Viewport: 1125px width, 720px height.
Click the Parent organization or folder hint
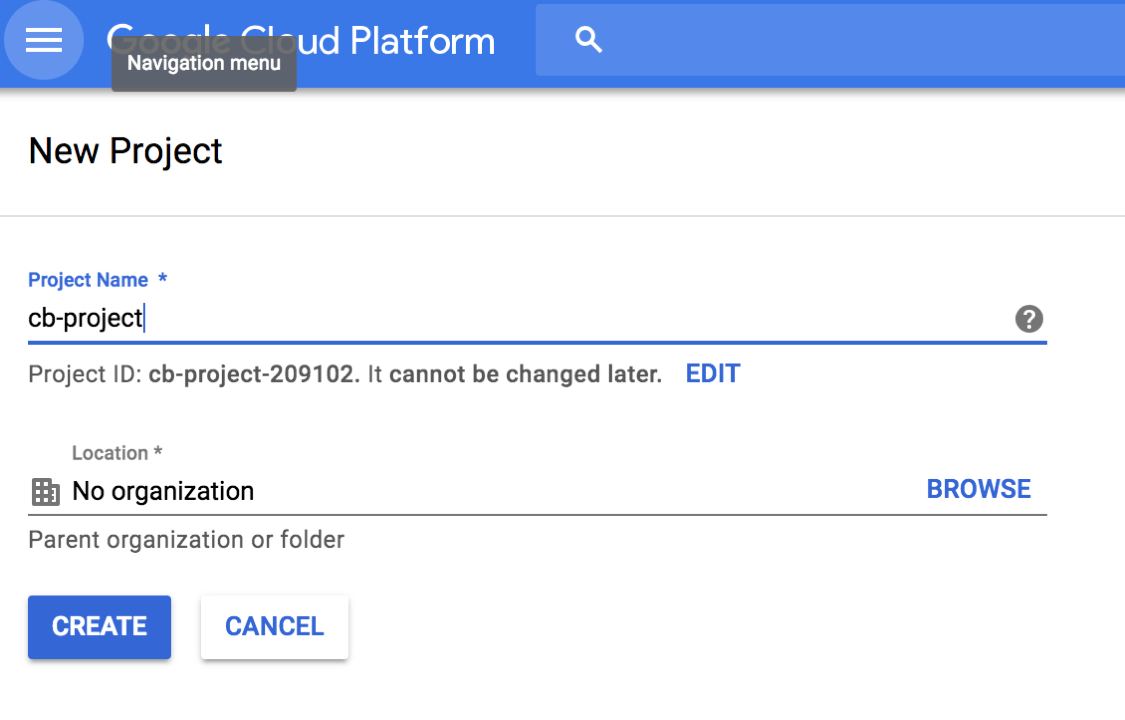[x=187, y=539]
